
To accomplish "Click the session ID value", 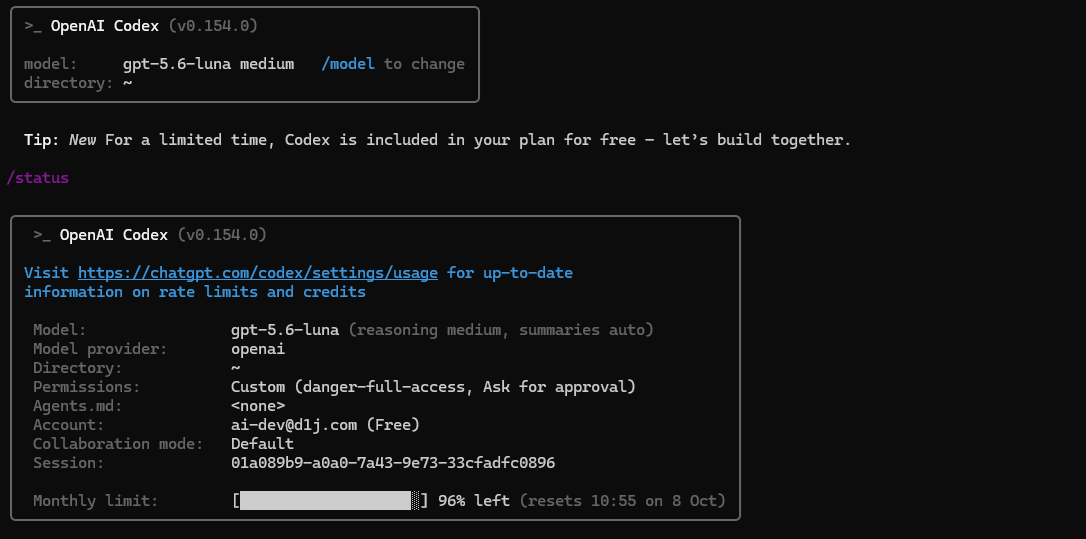I will click(x=393, y=463).
